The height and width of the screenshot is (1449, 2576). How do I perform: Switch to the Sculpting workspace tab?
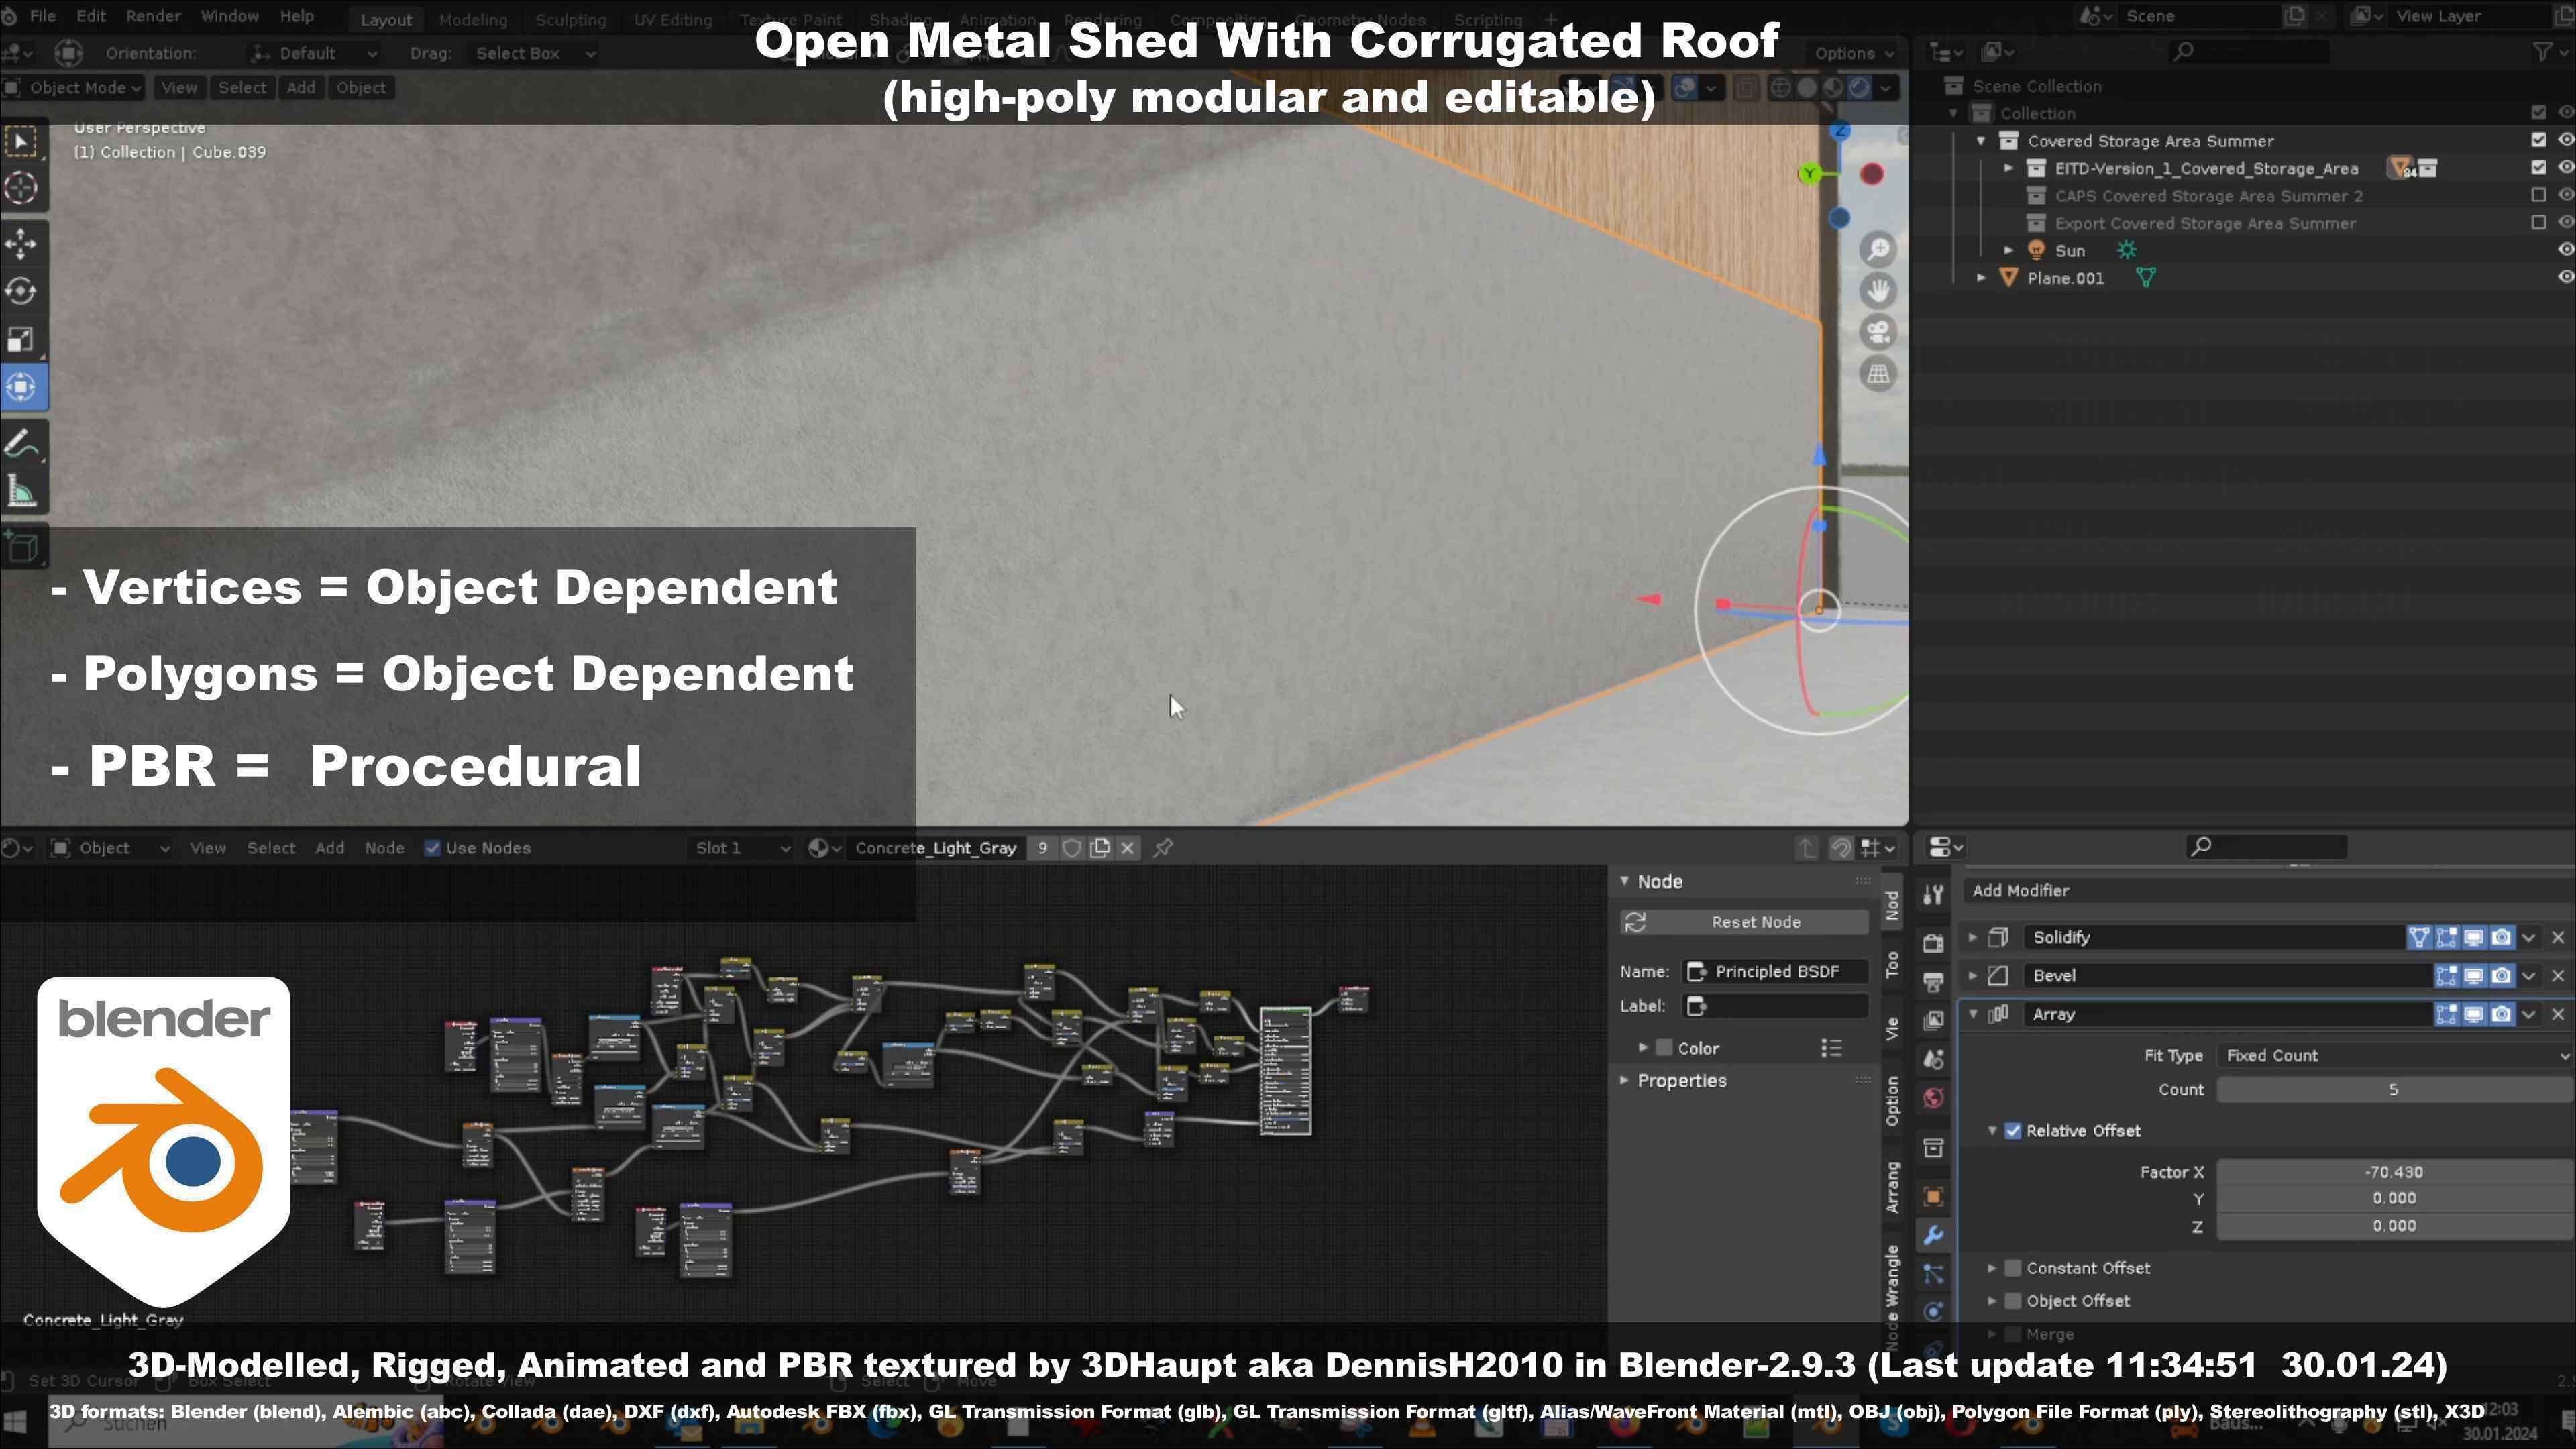click(x=570, y=20)
